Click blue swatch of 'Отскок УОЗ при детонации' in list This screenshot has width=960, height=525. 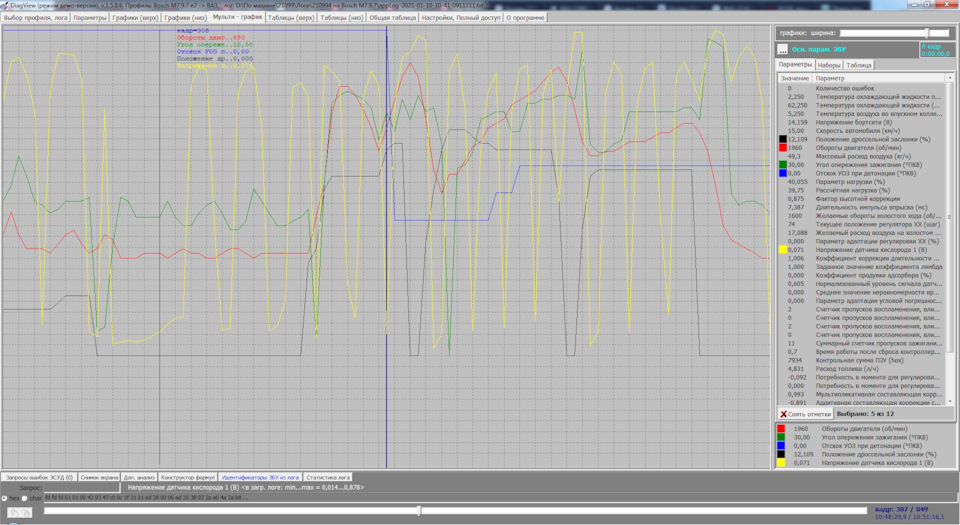782,173
